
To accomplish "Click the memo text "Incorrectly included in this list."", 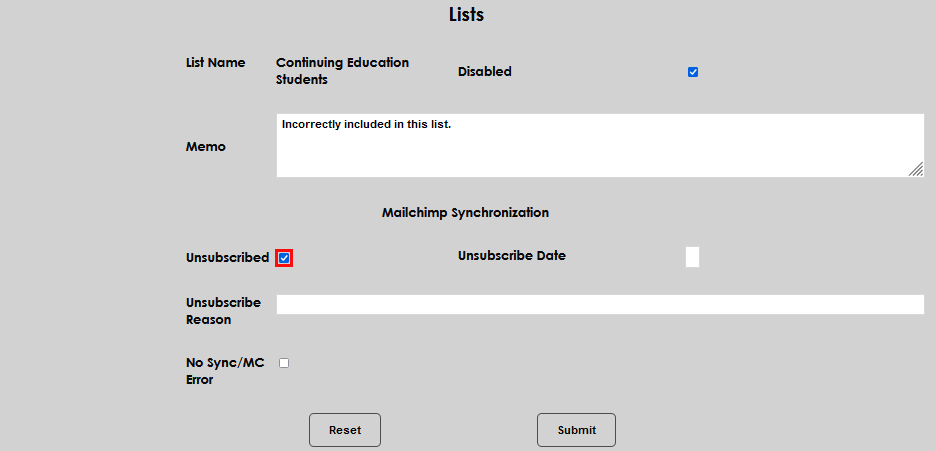I will (x=367, y=125).
